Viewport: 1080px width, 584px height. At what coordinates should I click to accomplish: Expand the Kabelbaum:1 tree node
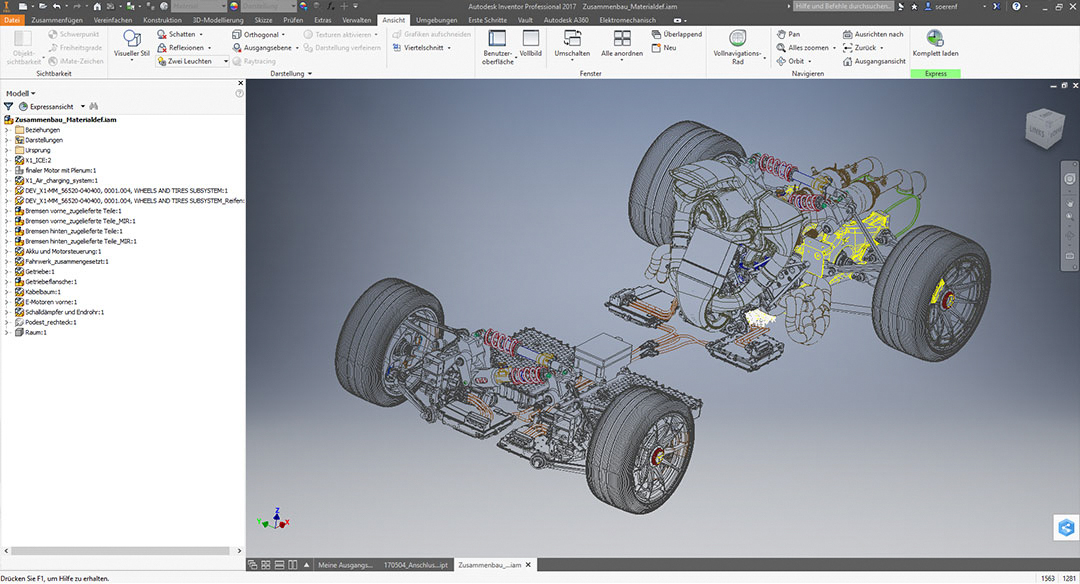point(7,291)
